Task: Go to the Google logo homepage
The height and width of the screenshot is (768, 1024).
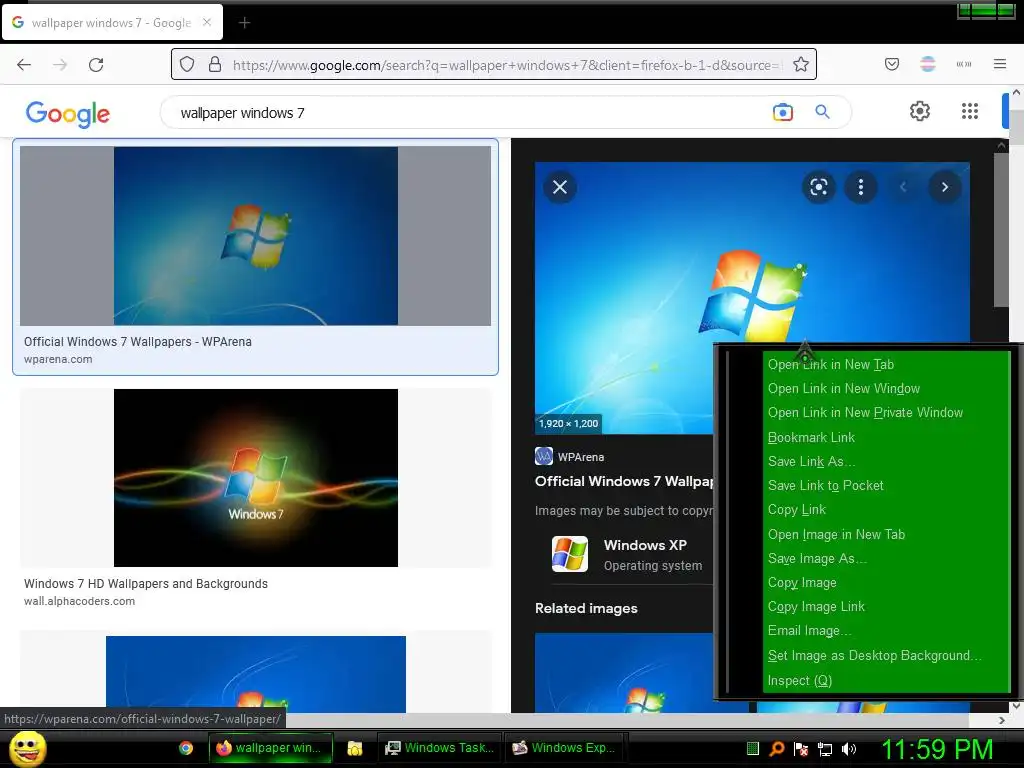Action: 68,114
